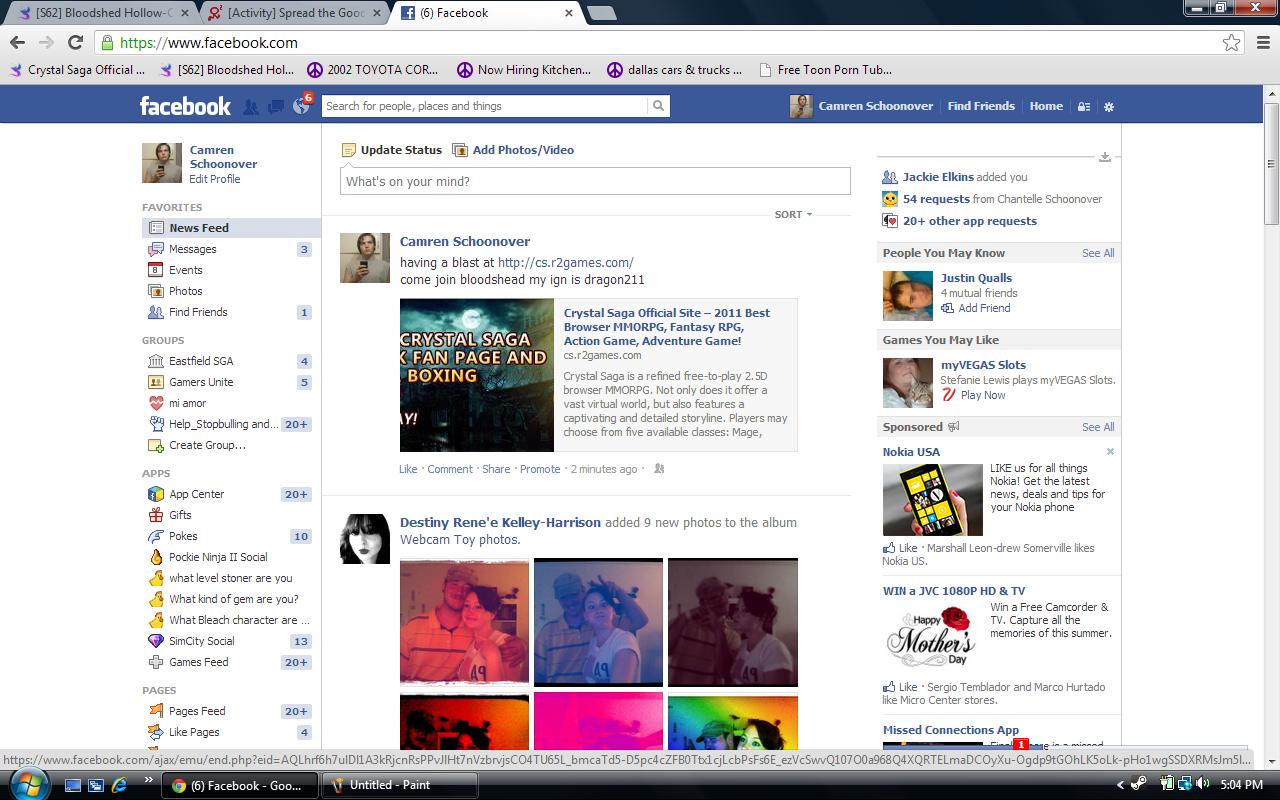Click the Chrome reload button
The width and height of the screenshot is (1280, 800).
coord(75,42)
